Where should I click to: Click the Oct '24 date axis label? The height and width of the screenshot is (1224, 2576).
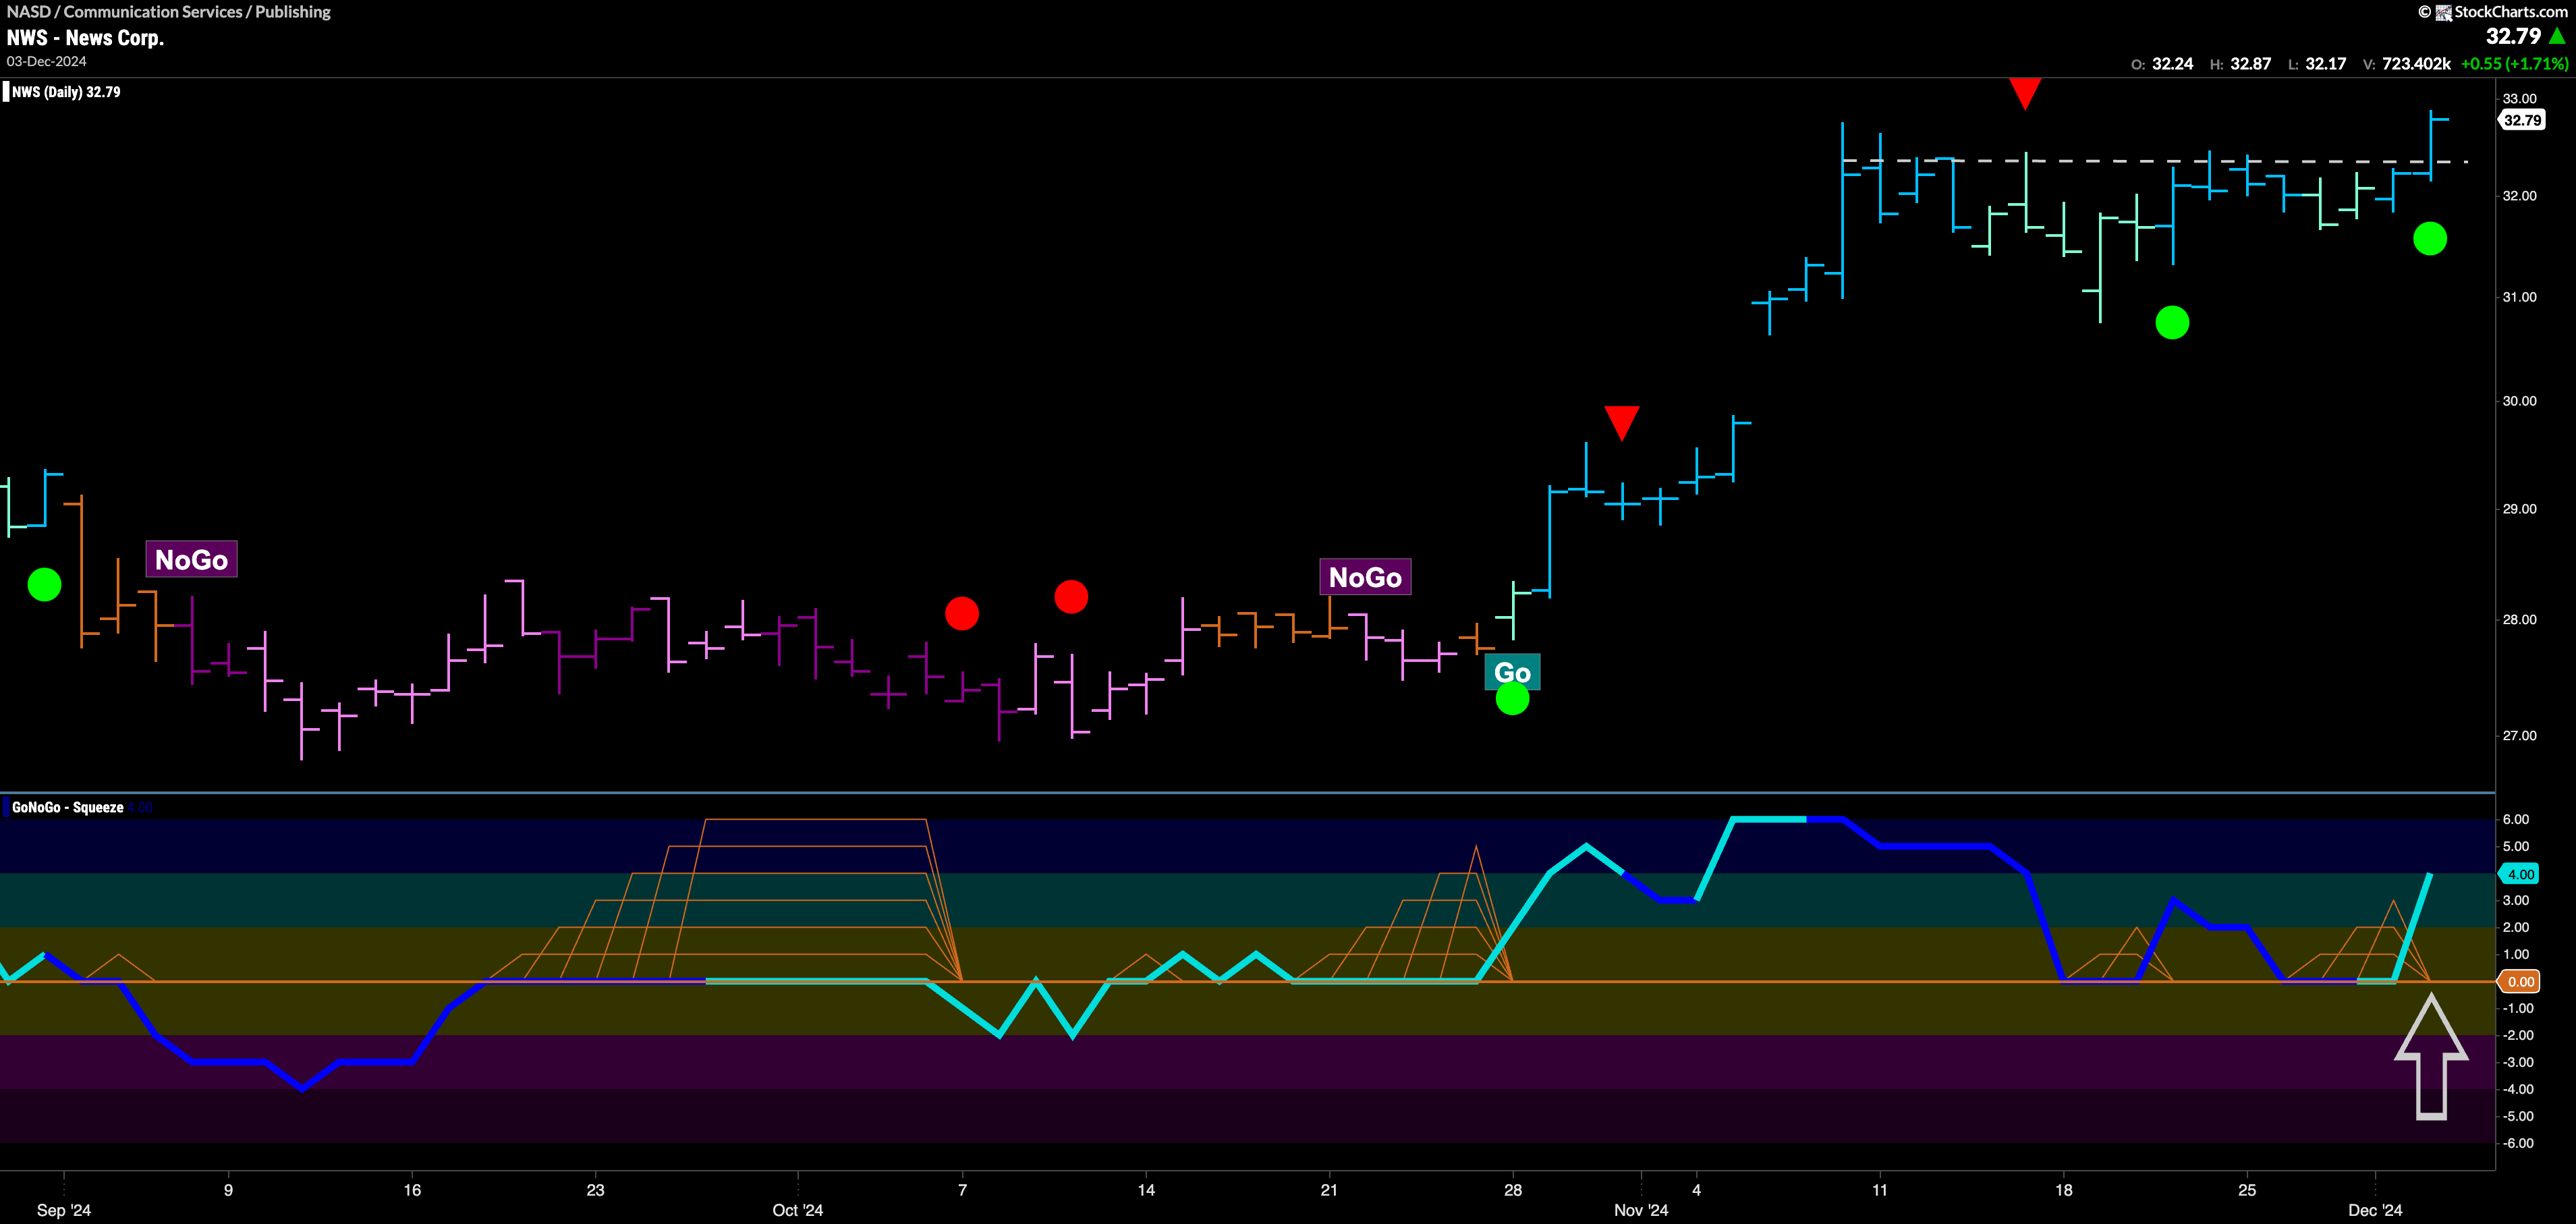[798, 1210]
